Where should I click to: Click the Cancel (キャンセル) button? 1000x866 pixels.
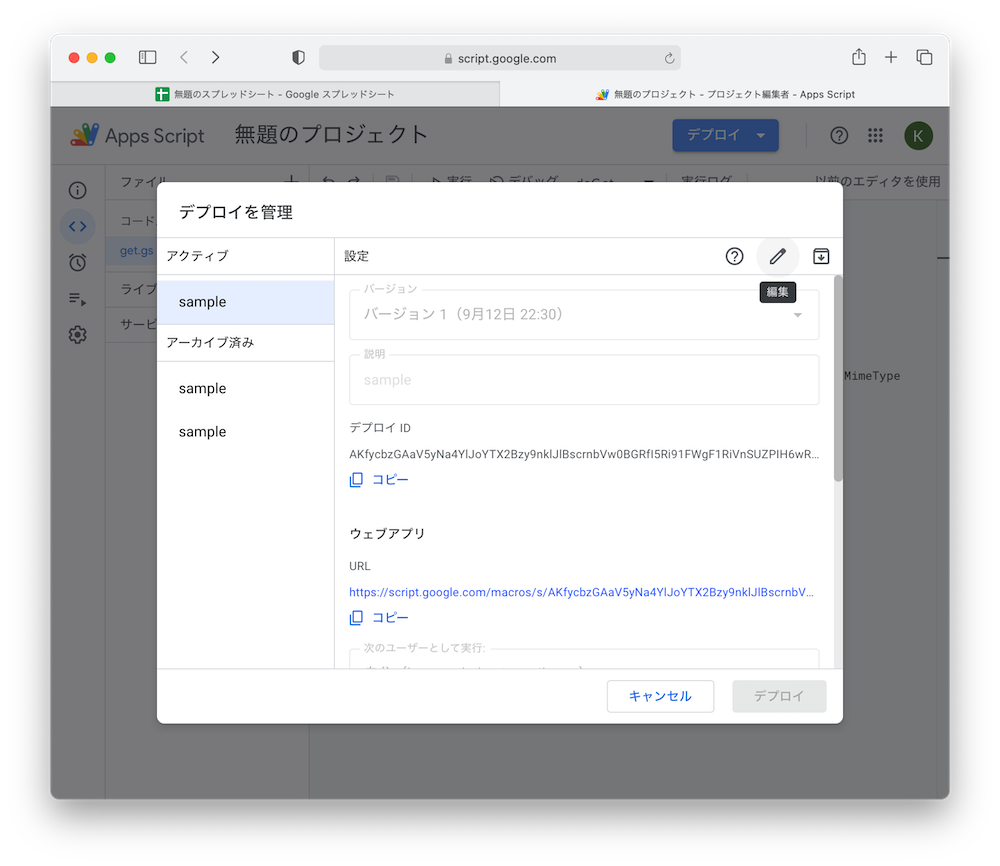click(x=660, y=696)
